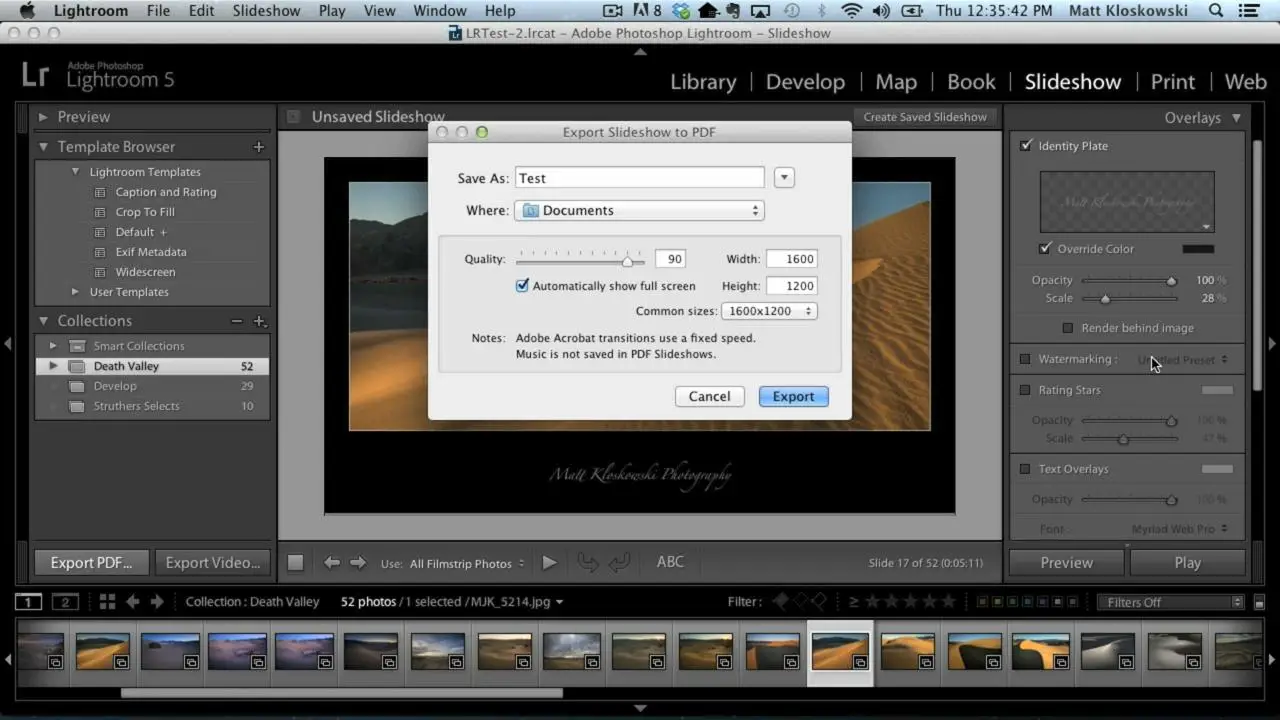Viewport: 1280px width, 720px height.
Task: Expand the Smart Collections disclosure triangle
Action: click(x=52, y=345)
